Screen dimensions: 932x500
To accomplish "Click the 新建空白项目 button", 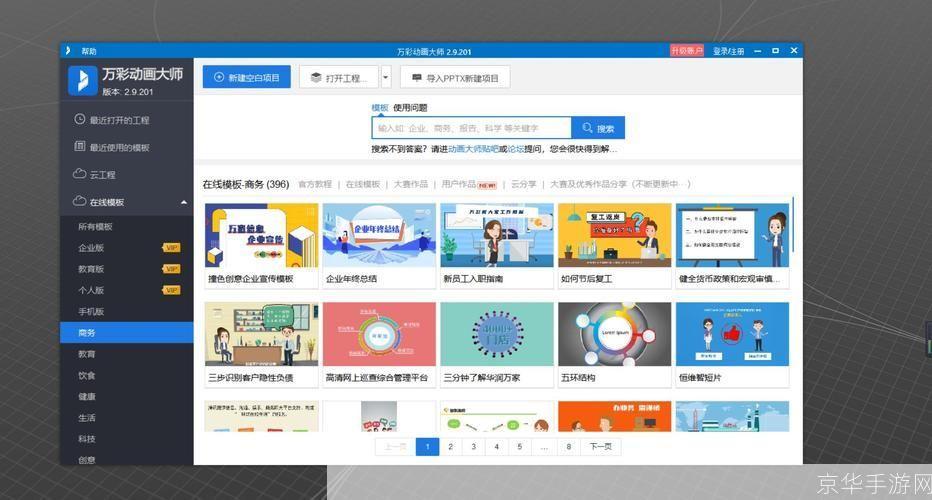I will point(247,77).
